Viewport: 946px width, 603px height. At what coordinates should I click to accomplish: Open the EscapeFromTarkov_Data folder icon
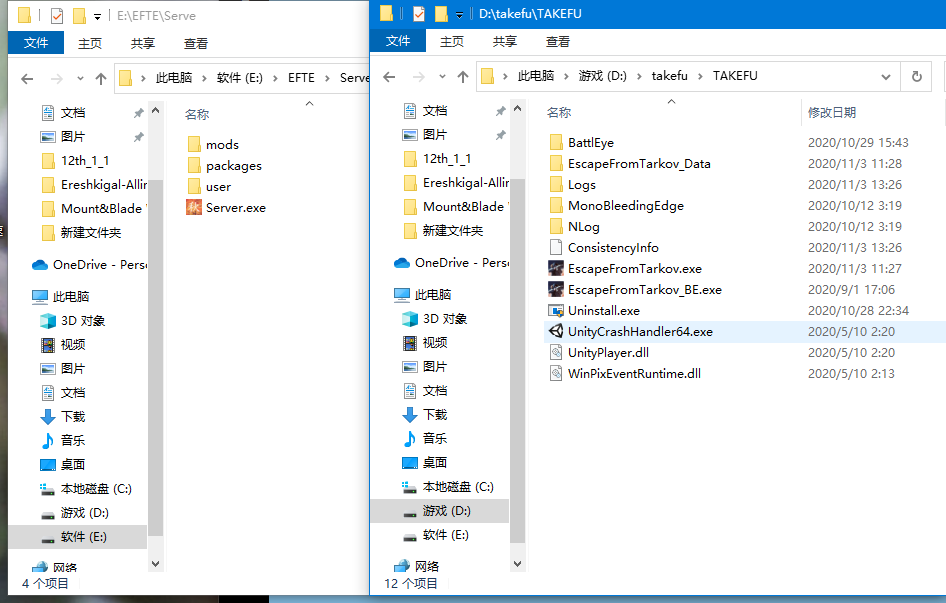[556, 164]
